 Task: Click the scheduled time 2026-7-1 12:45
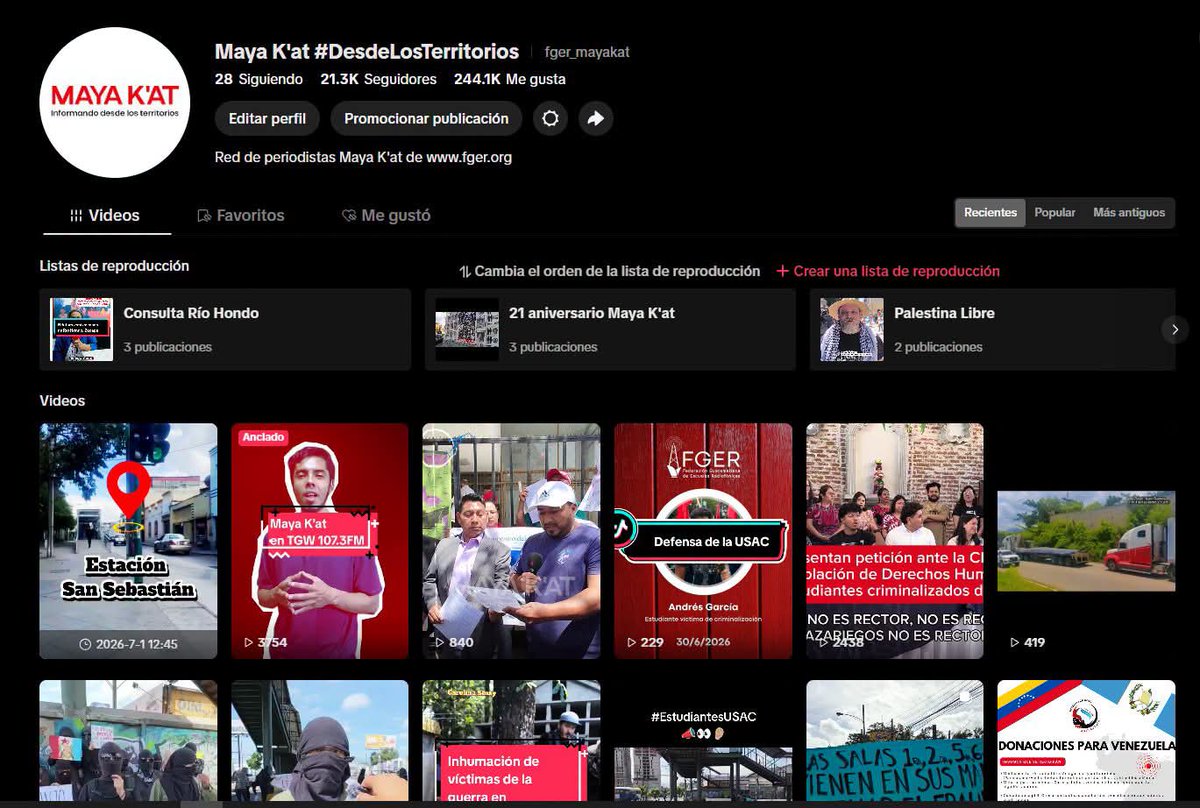pyautogui.click(x=128, y=644)
